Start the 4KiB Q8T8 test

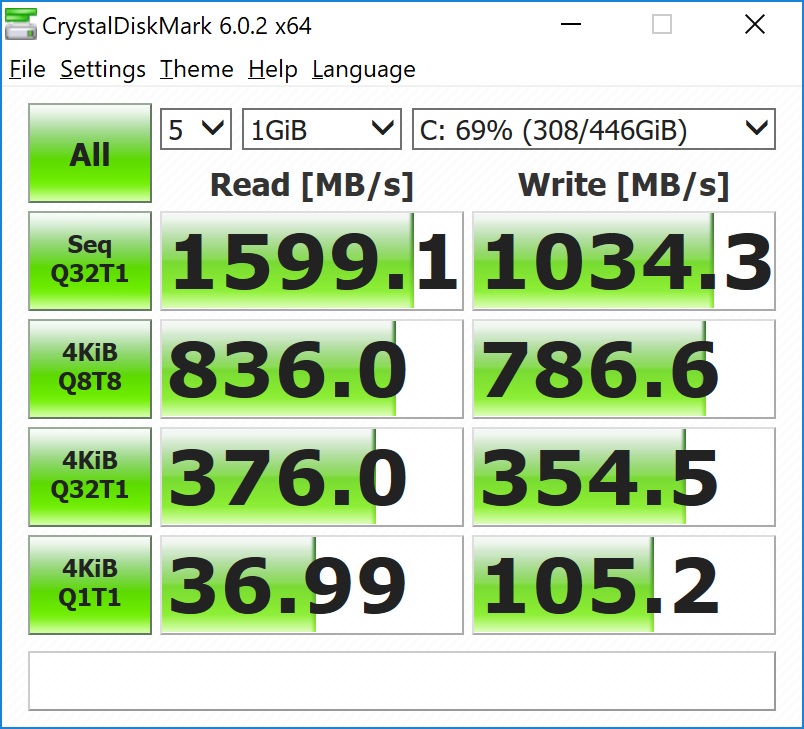(x=90, y=369)
